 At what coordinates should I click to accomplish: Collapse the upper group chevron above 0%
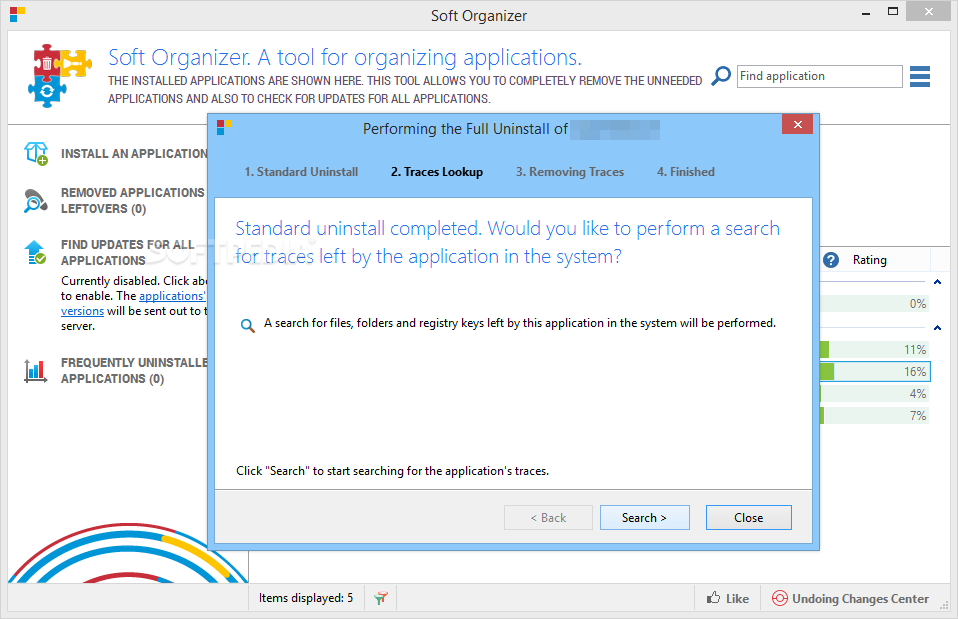point(937,282)
